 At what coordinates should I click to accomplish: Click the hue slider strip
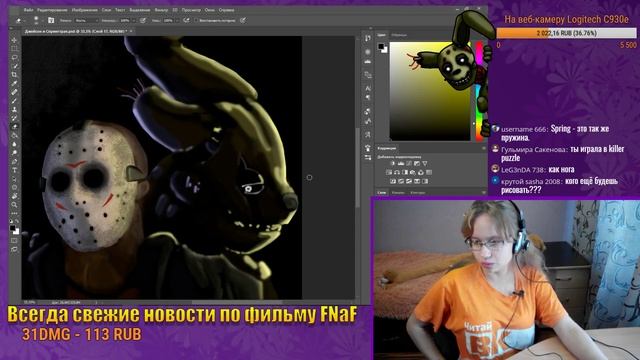[478, 91]
